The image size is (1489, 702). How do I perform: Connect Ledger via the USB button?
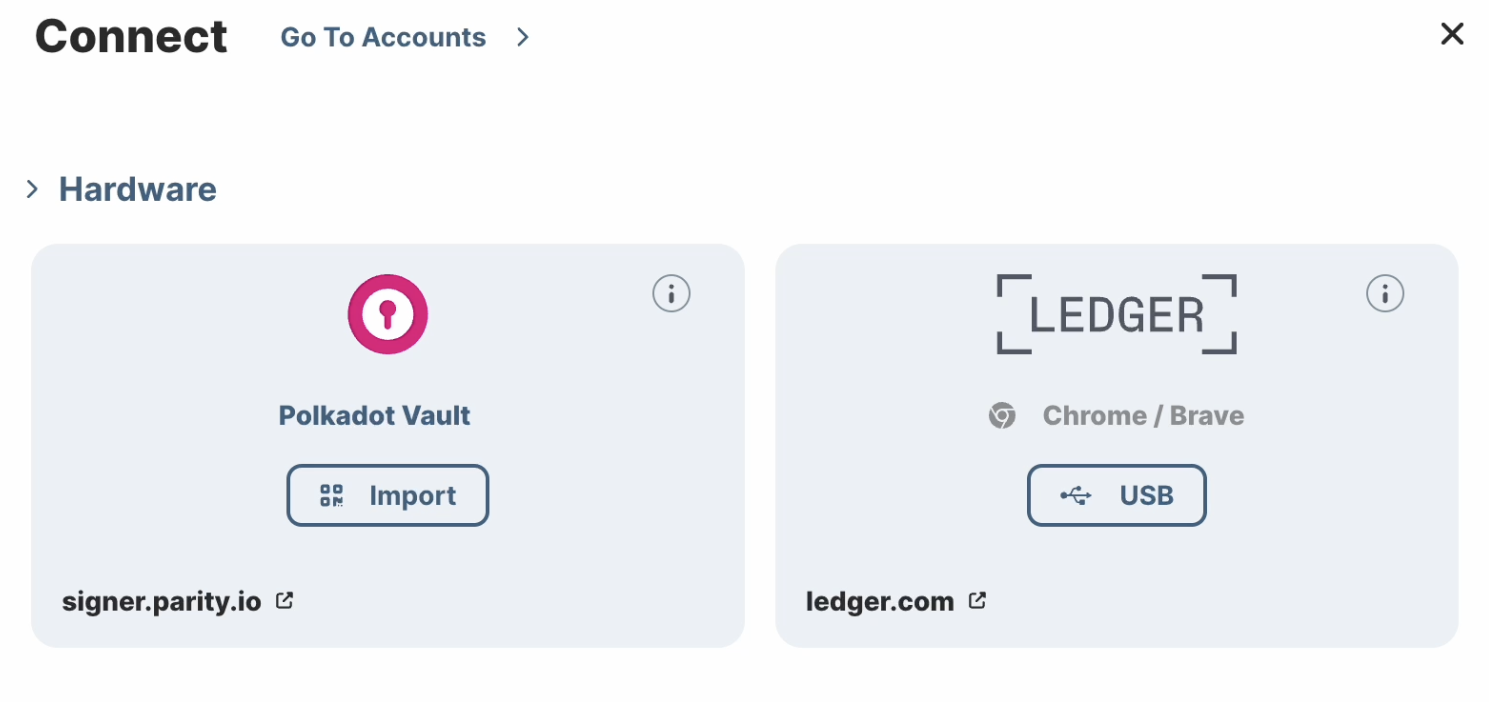1116,496
